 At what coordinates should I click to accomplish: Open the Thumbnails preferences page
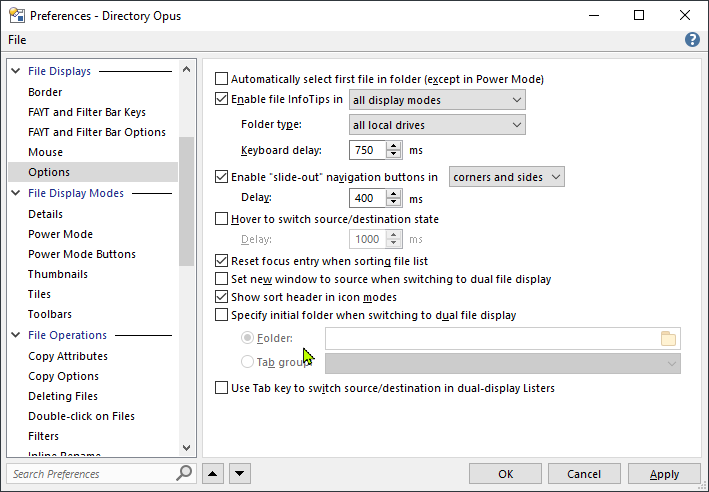(58, 274)
